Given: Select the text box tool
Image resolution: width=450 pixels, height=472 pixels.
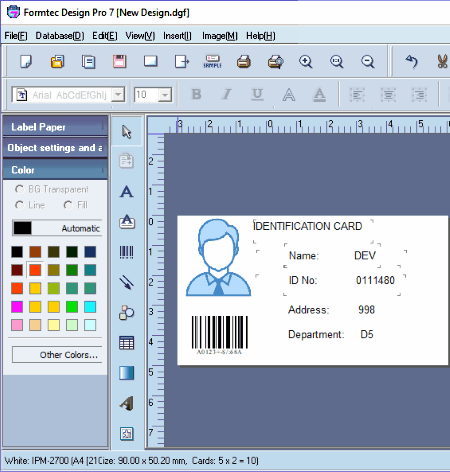Looking at the screenshot, I should 127,222.
